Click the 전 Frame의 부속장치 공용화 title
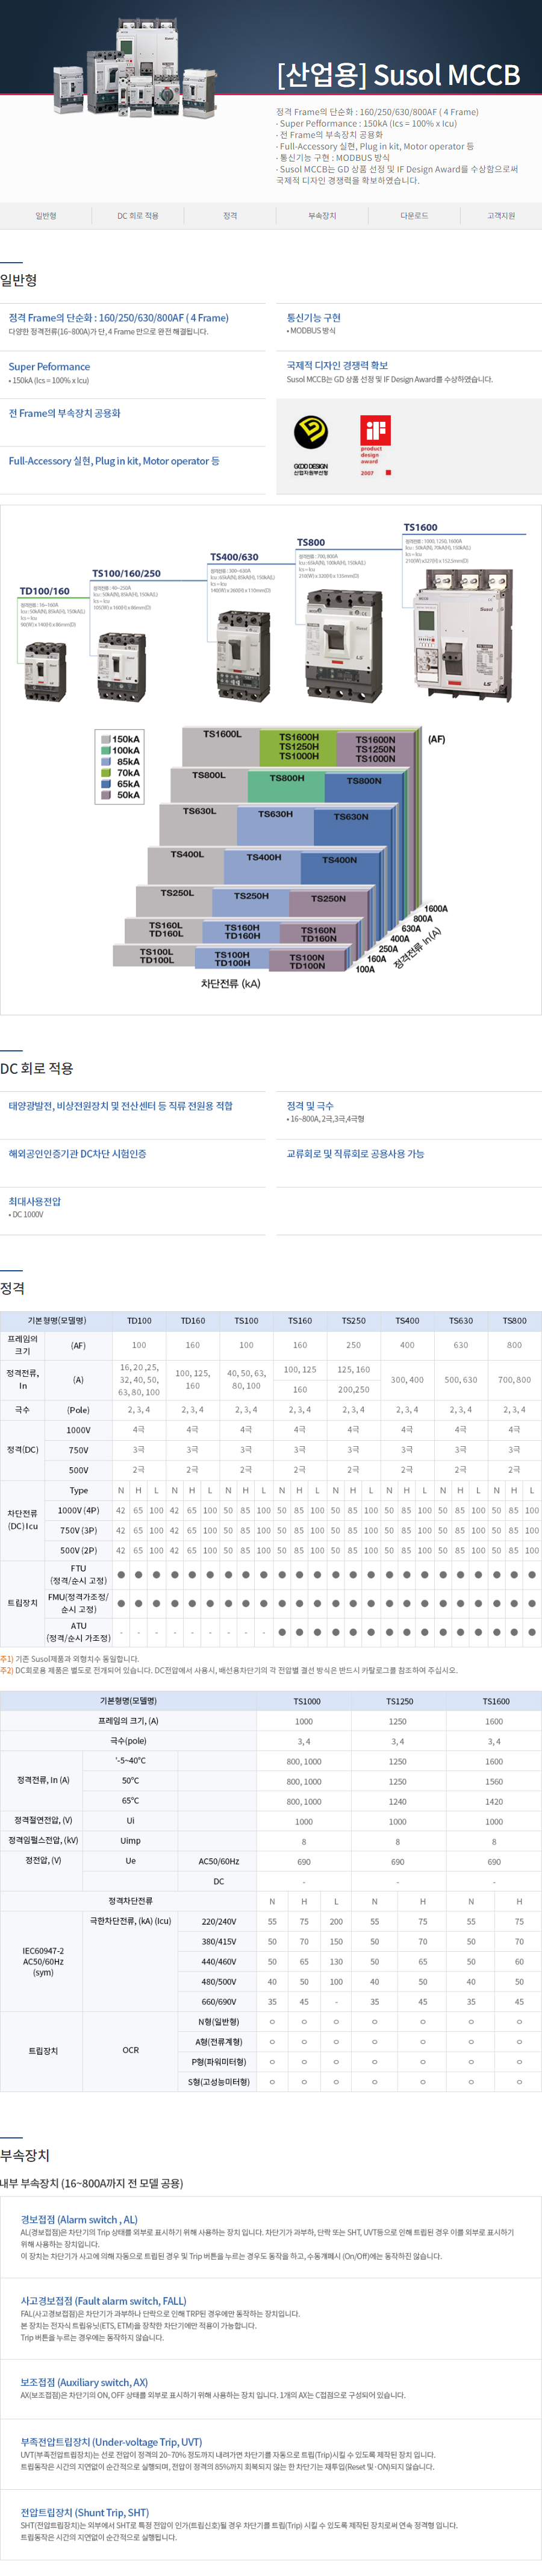The width and height of the screenshot is (542, 2576). pos(64,413)
